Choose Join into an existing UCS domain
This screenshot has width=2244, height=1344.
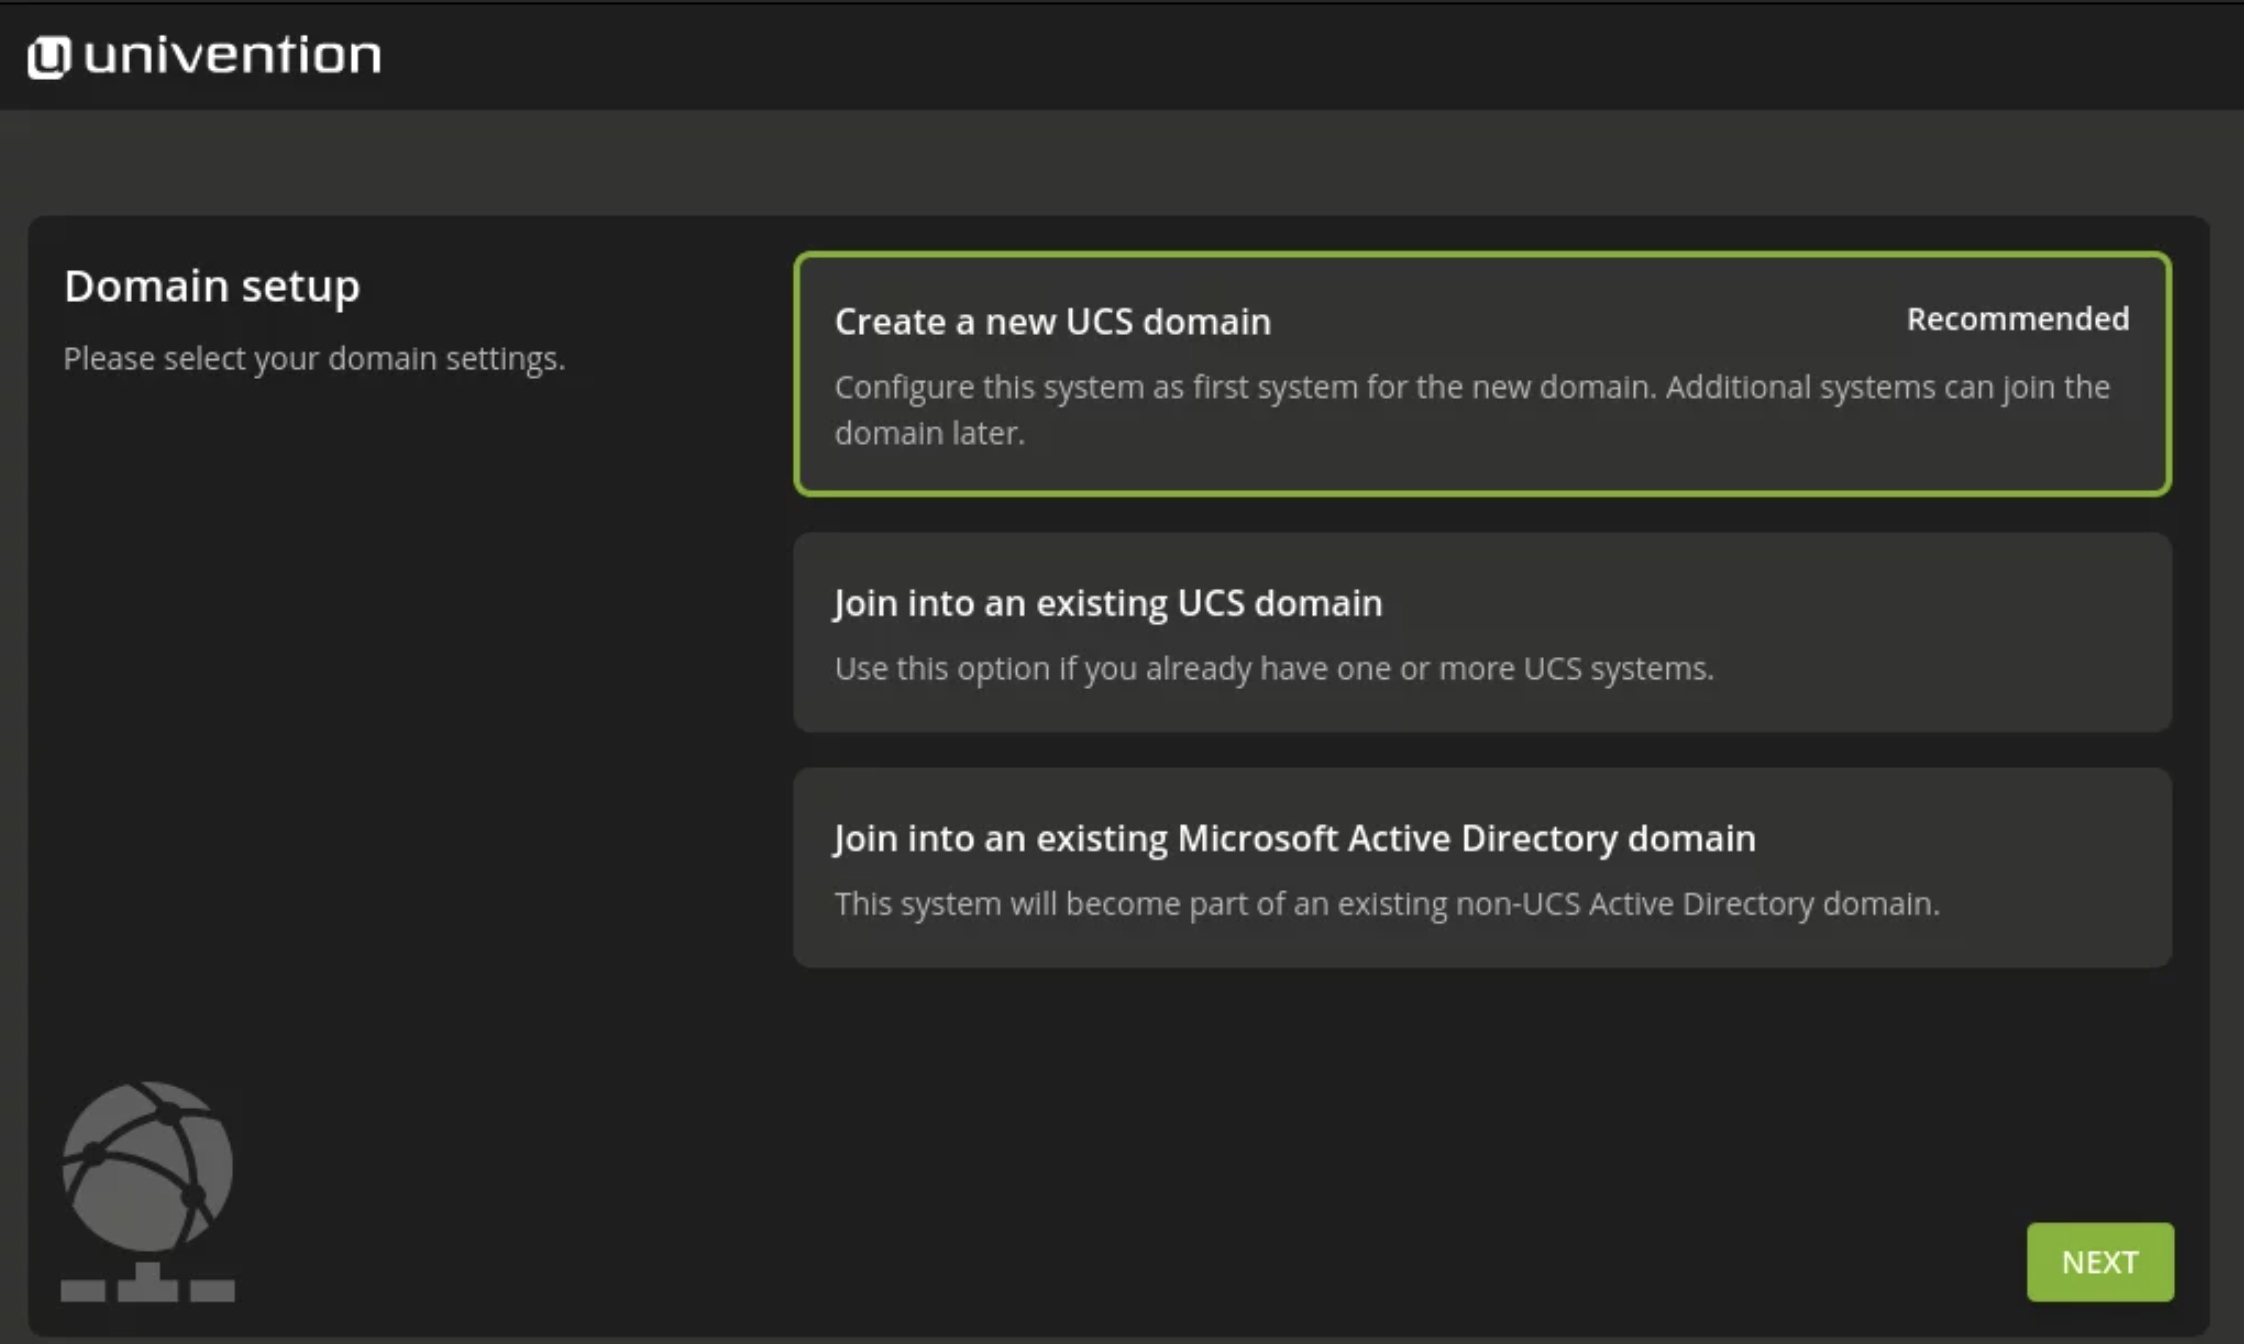1482,632
